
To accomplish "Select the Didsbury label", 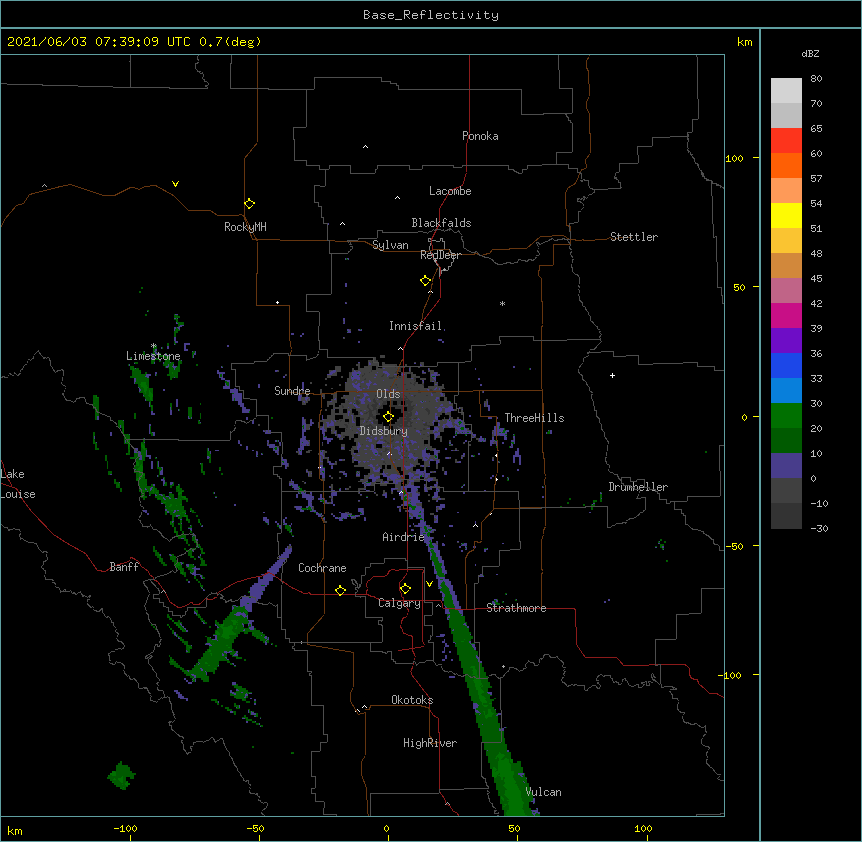I will 384,431.
